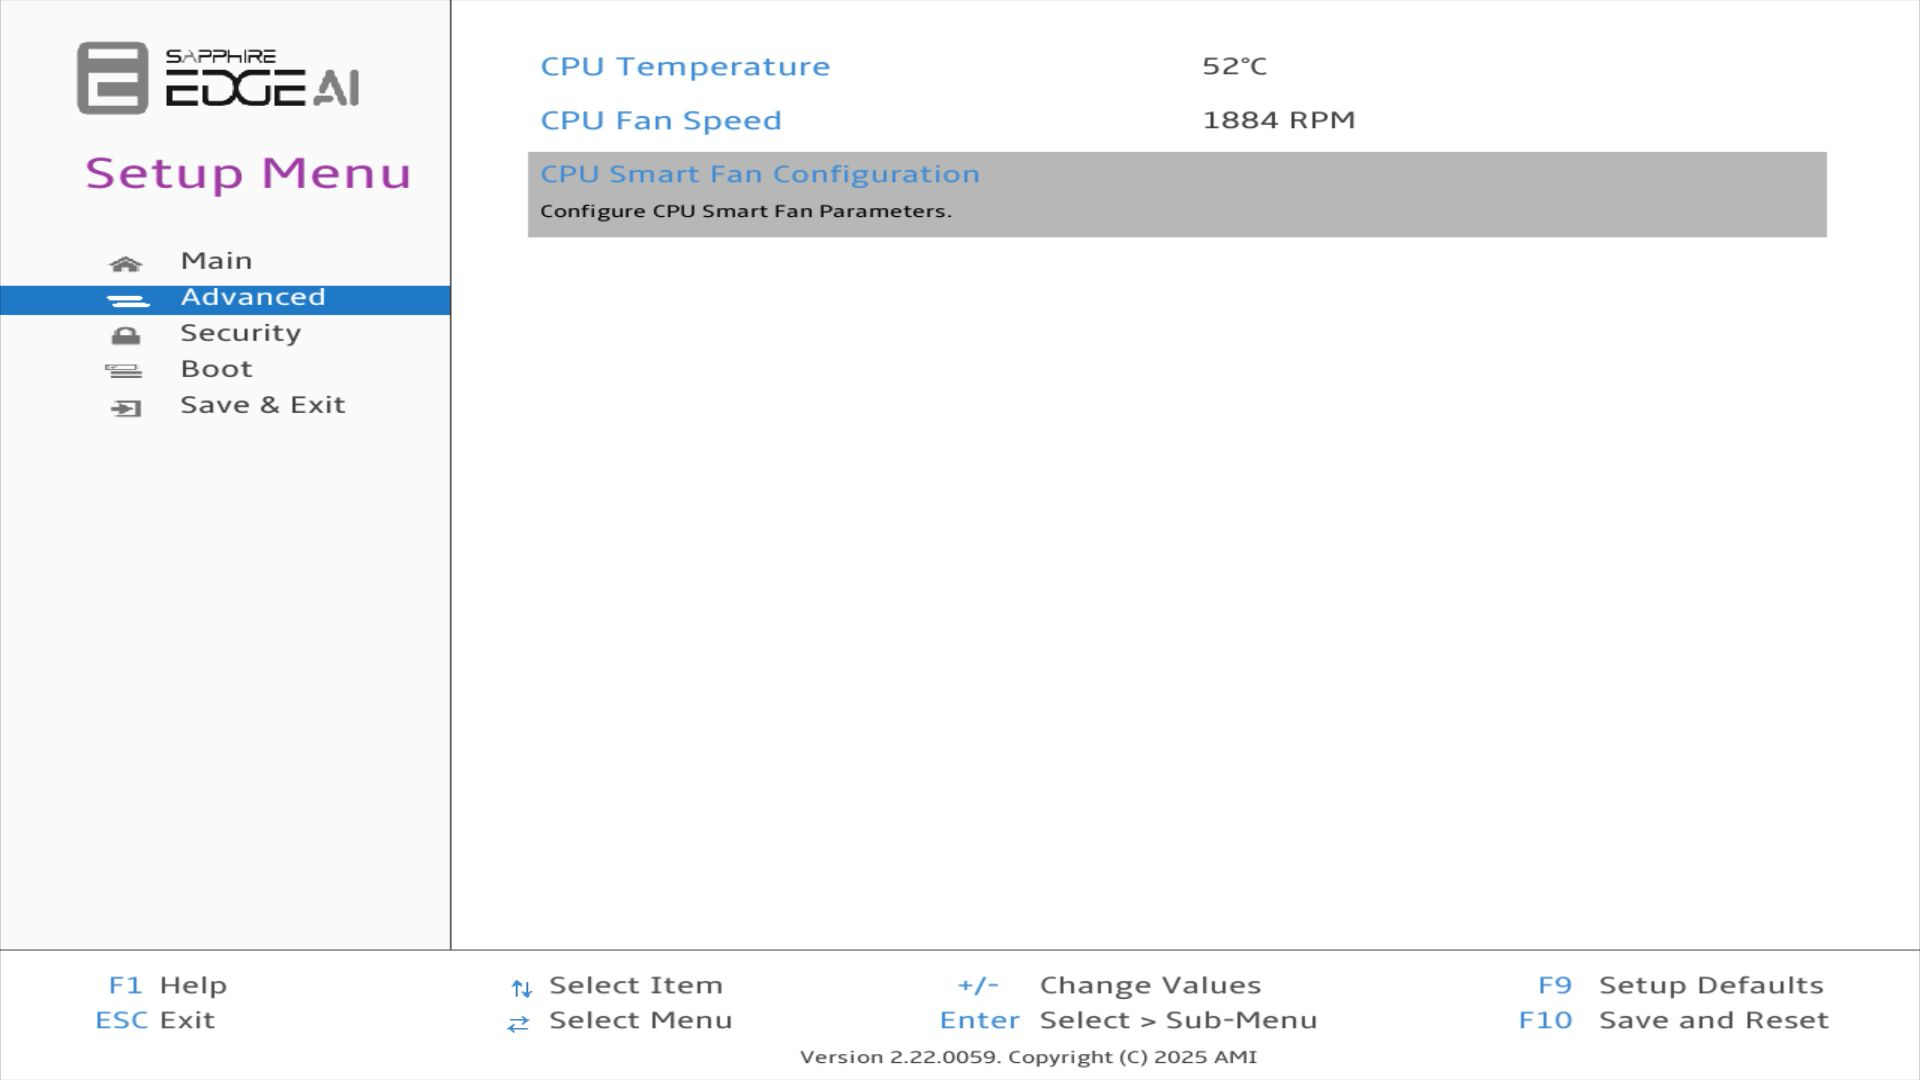This screenshot has width=1920, height=1080.
Task: Click the Select Item up-down arrows icon
Action: click(x=521, y=989)
